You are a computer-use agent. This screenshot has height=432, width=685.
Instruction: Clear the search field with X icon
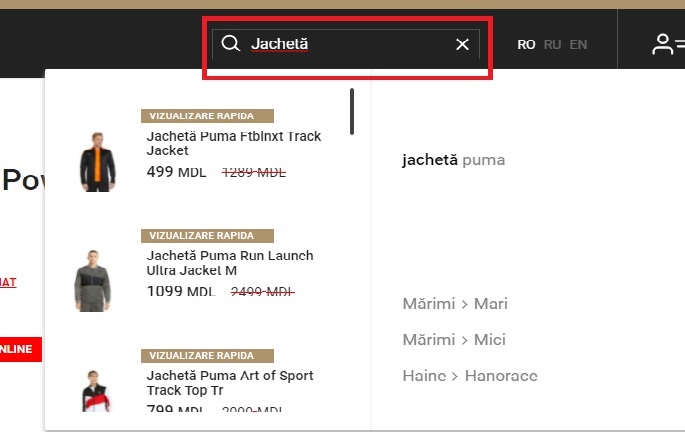pyautogui.click(x=462, y=44)
